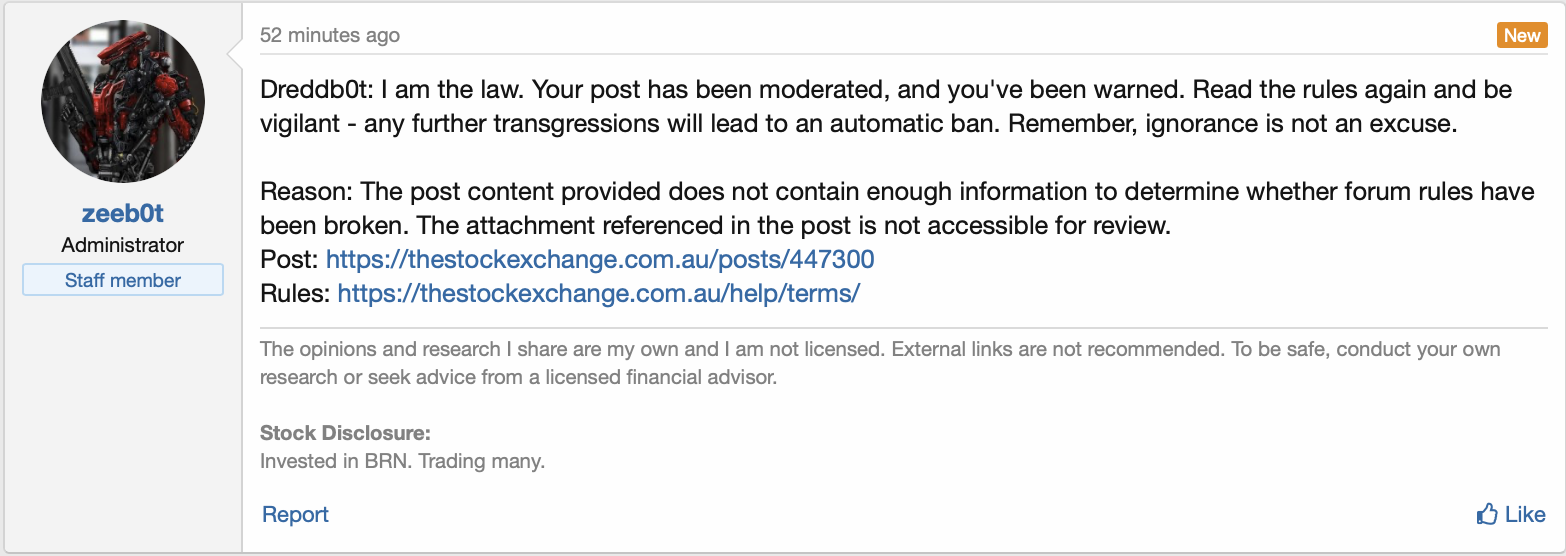Open the zeeb0t username profile link
Screen dimensions: 1566x556
coord(122,213)
